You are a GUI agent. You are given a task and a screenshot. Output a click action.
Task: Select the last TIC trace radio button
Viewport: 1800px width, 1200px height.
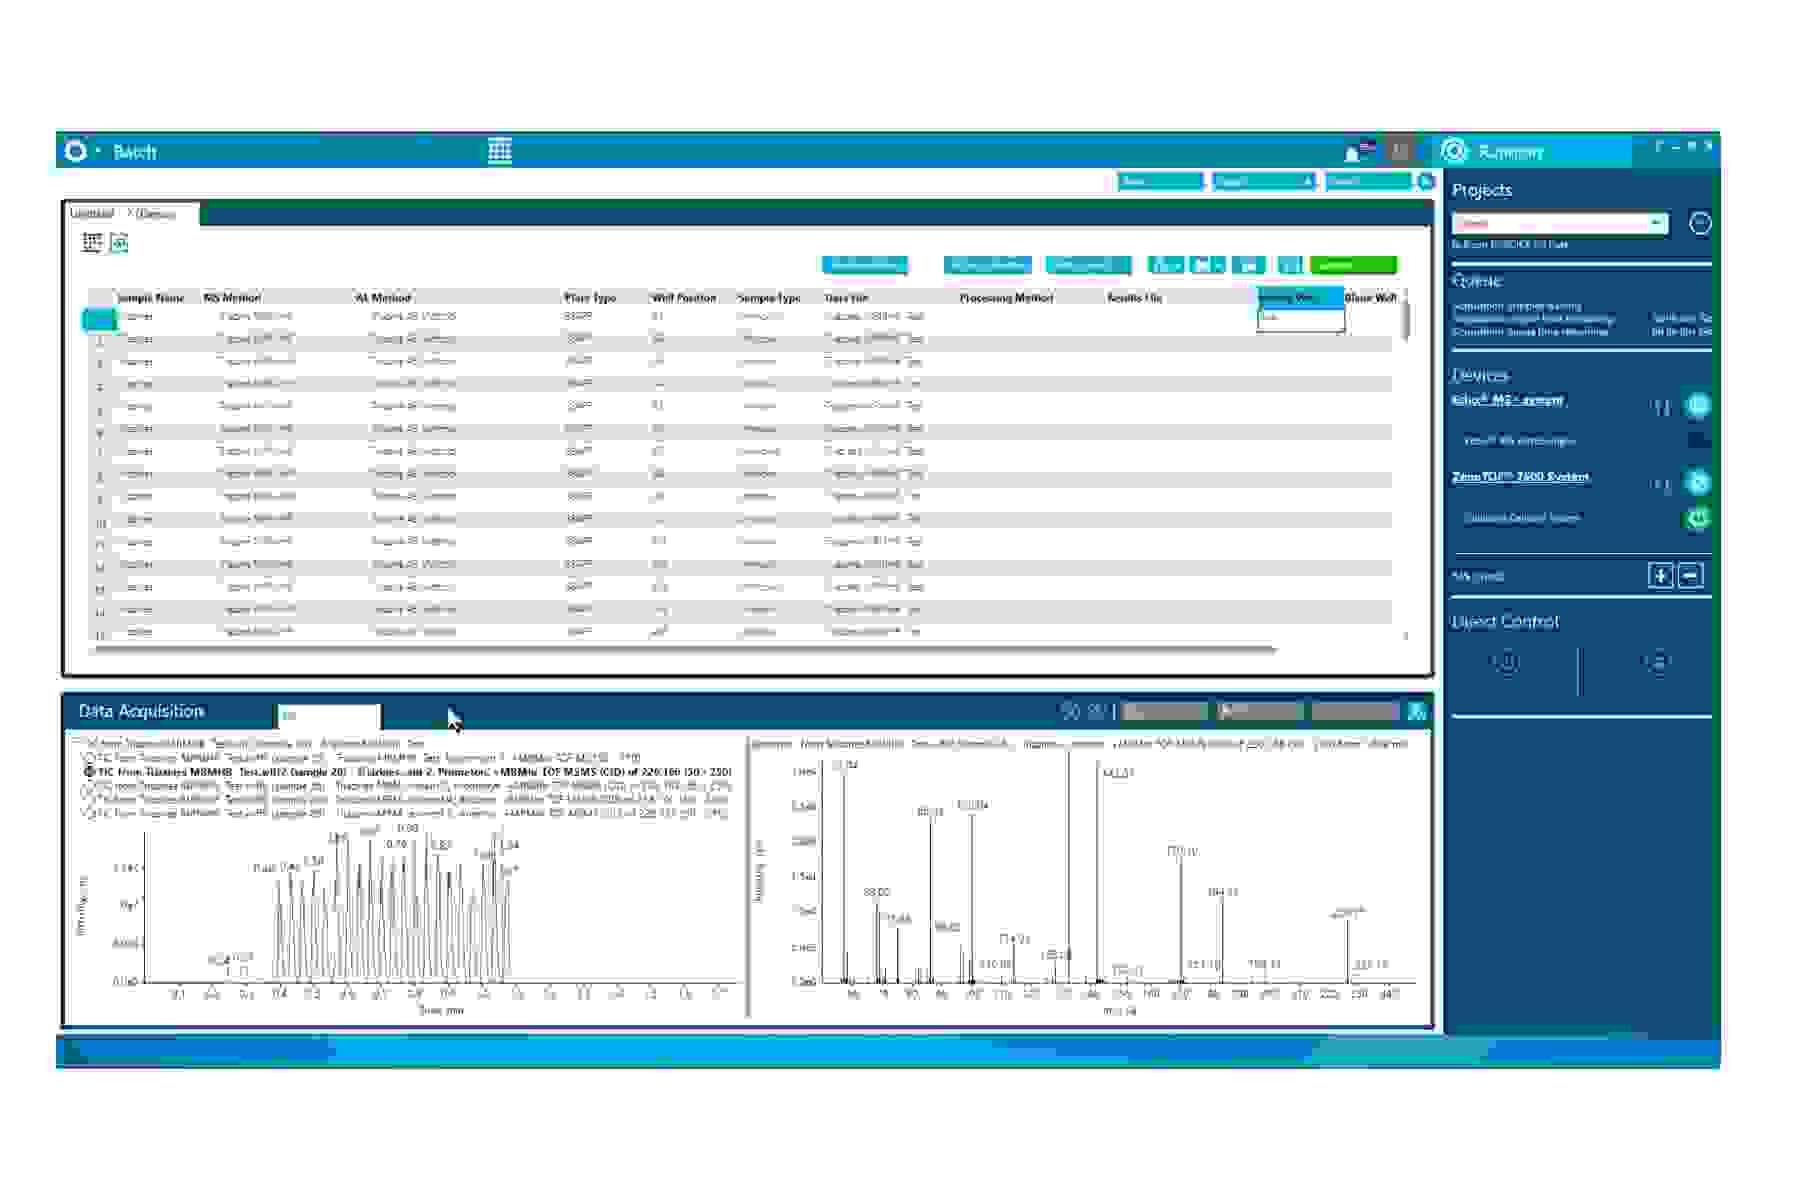[90, 814]
